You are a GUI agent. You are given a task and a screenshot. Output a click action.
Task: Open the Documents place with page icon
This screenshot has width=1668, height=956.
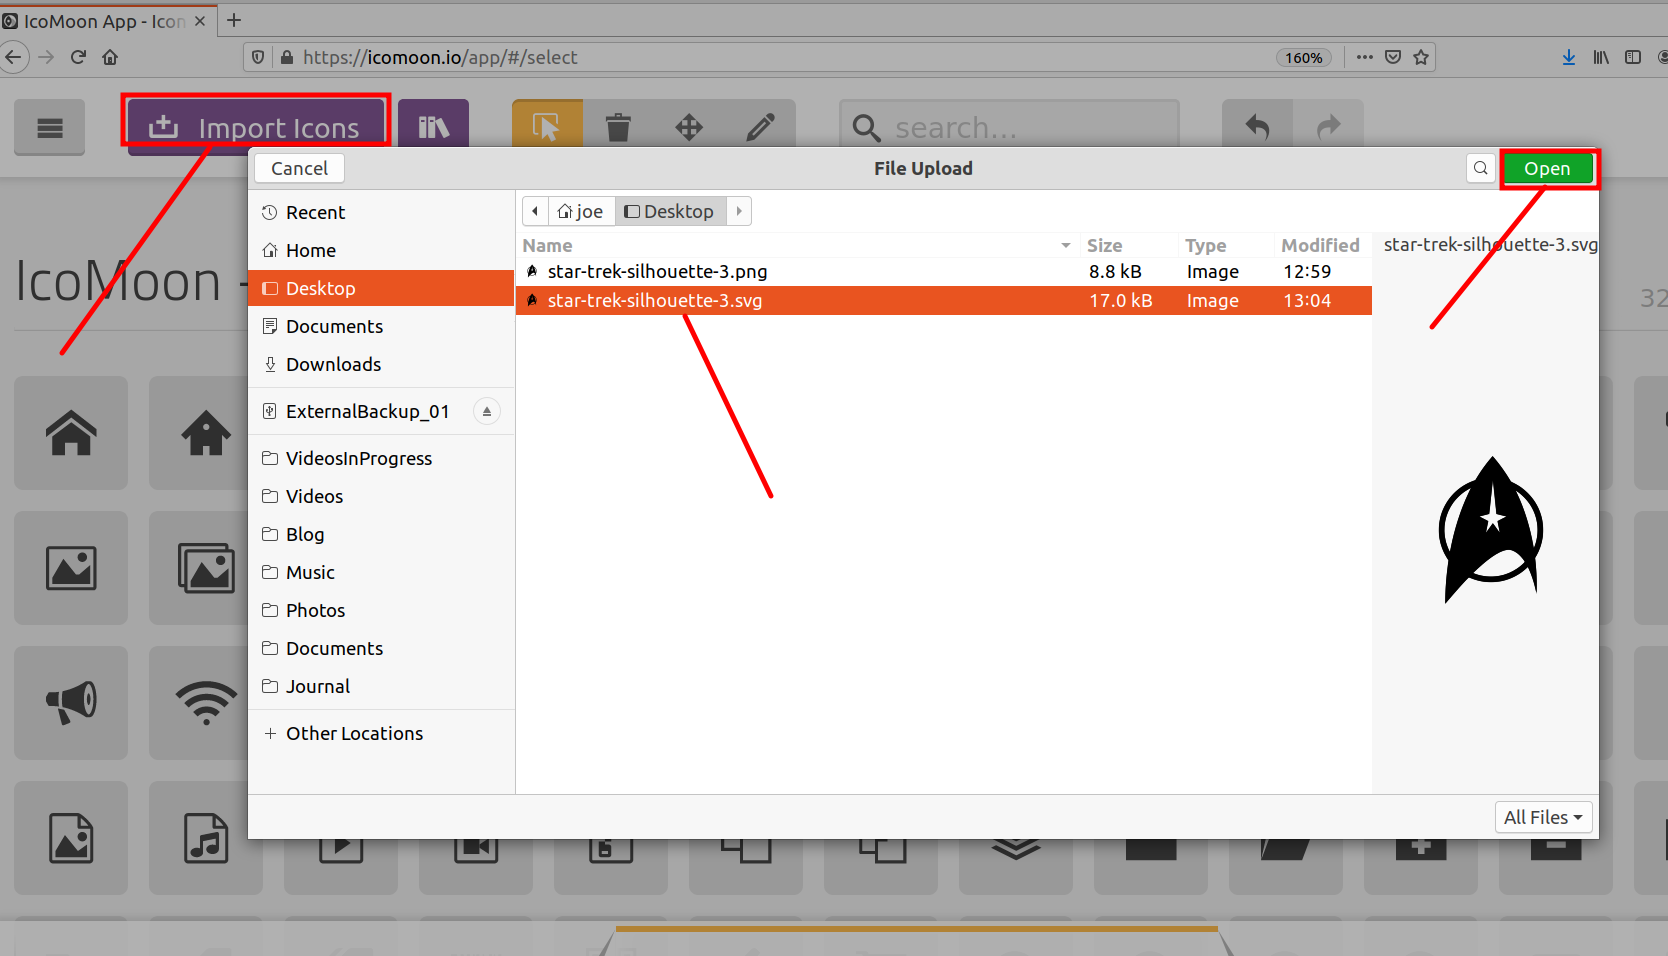[381, 326]
